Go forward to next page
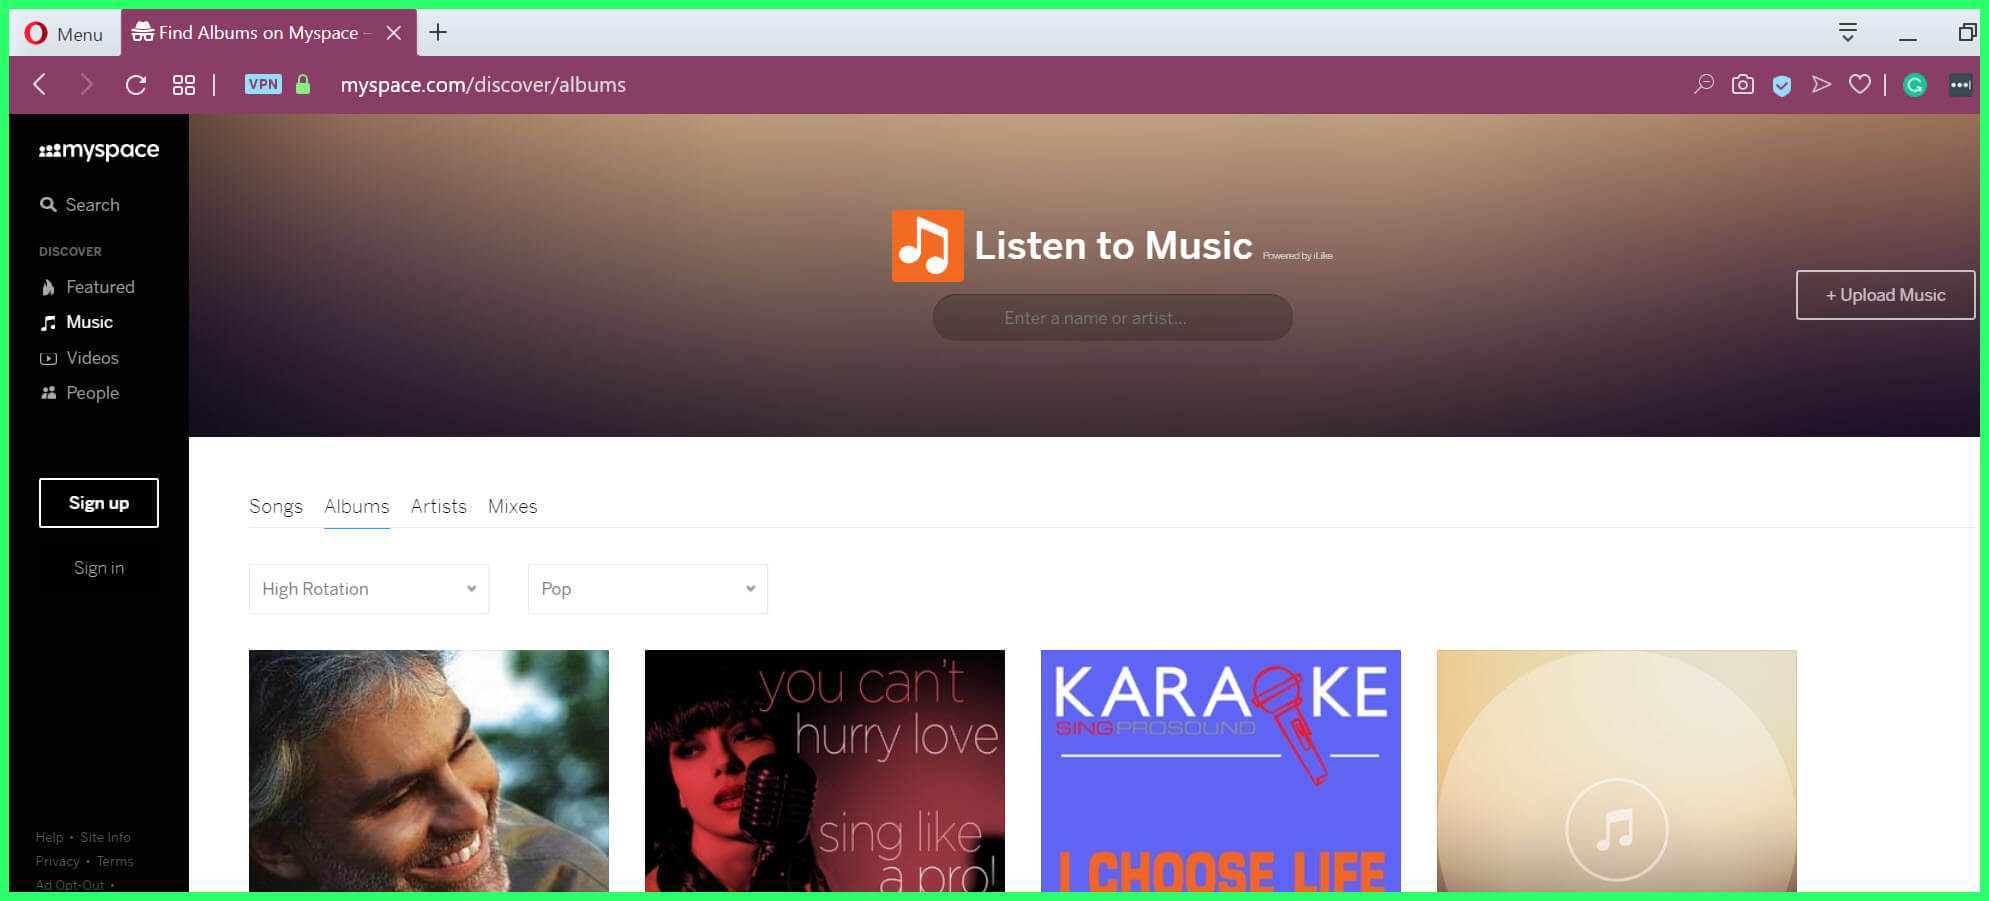The height and width of the screenshot is (901, 1989). point(86,85)
